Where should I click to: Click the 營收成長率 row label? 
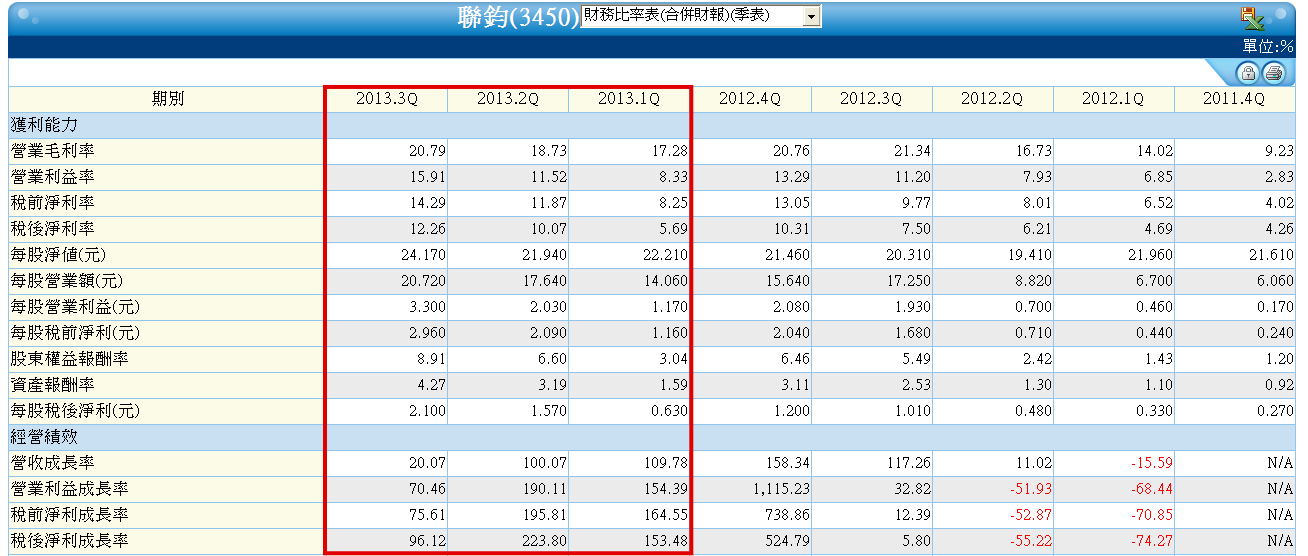click(x=52, y=463)
